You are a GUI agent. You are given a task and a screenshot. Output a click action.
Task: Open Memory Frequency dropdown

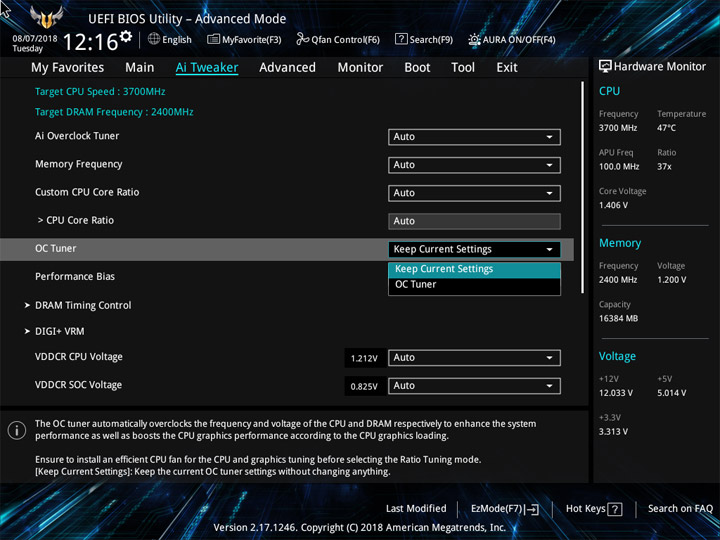pos(474,165)
